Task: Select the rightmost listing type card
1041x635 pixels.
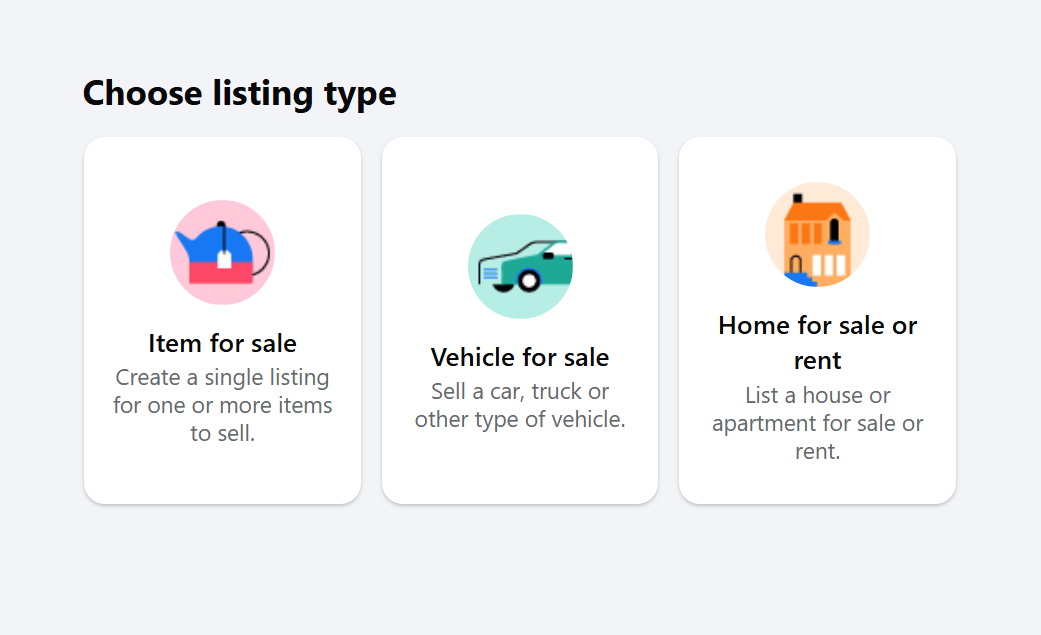Action: point(817,320)
